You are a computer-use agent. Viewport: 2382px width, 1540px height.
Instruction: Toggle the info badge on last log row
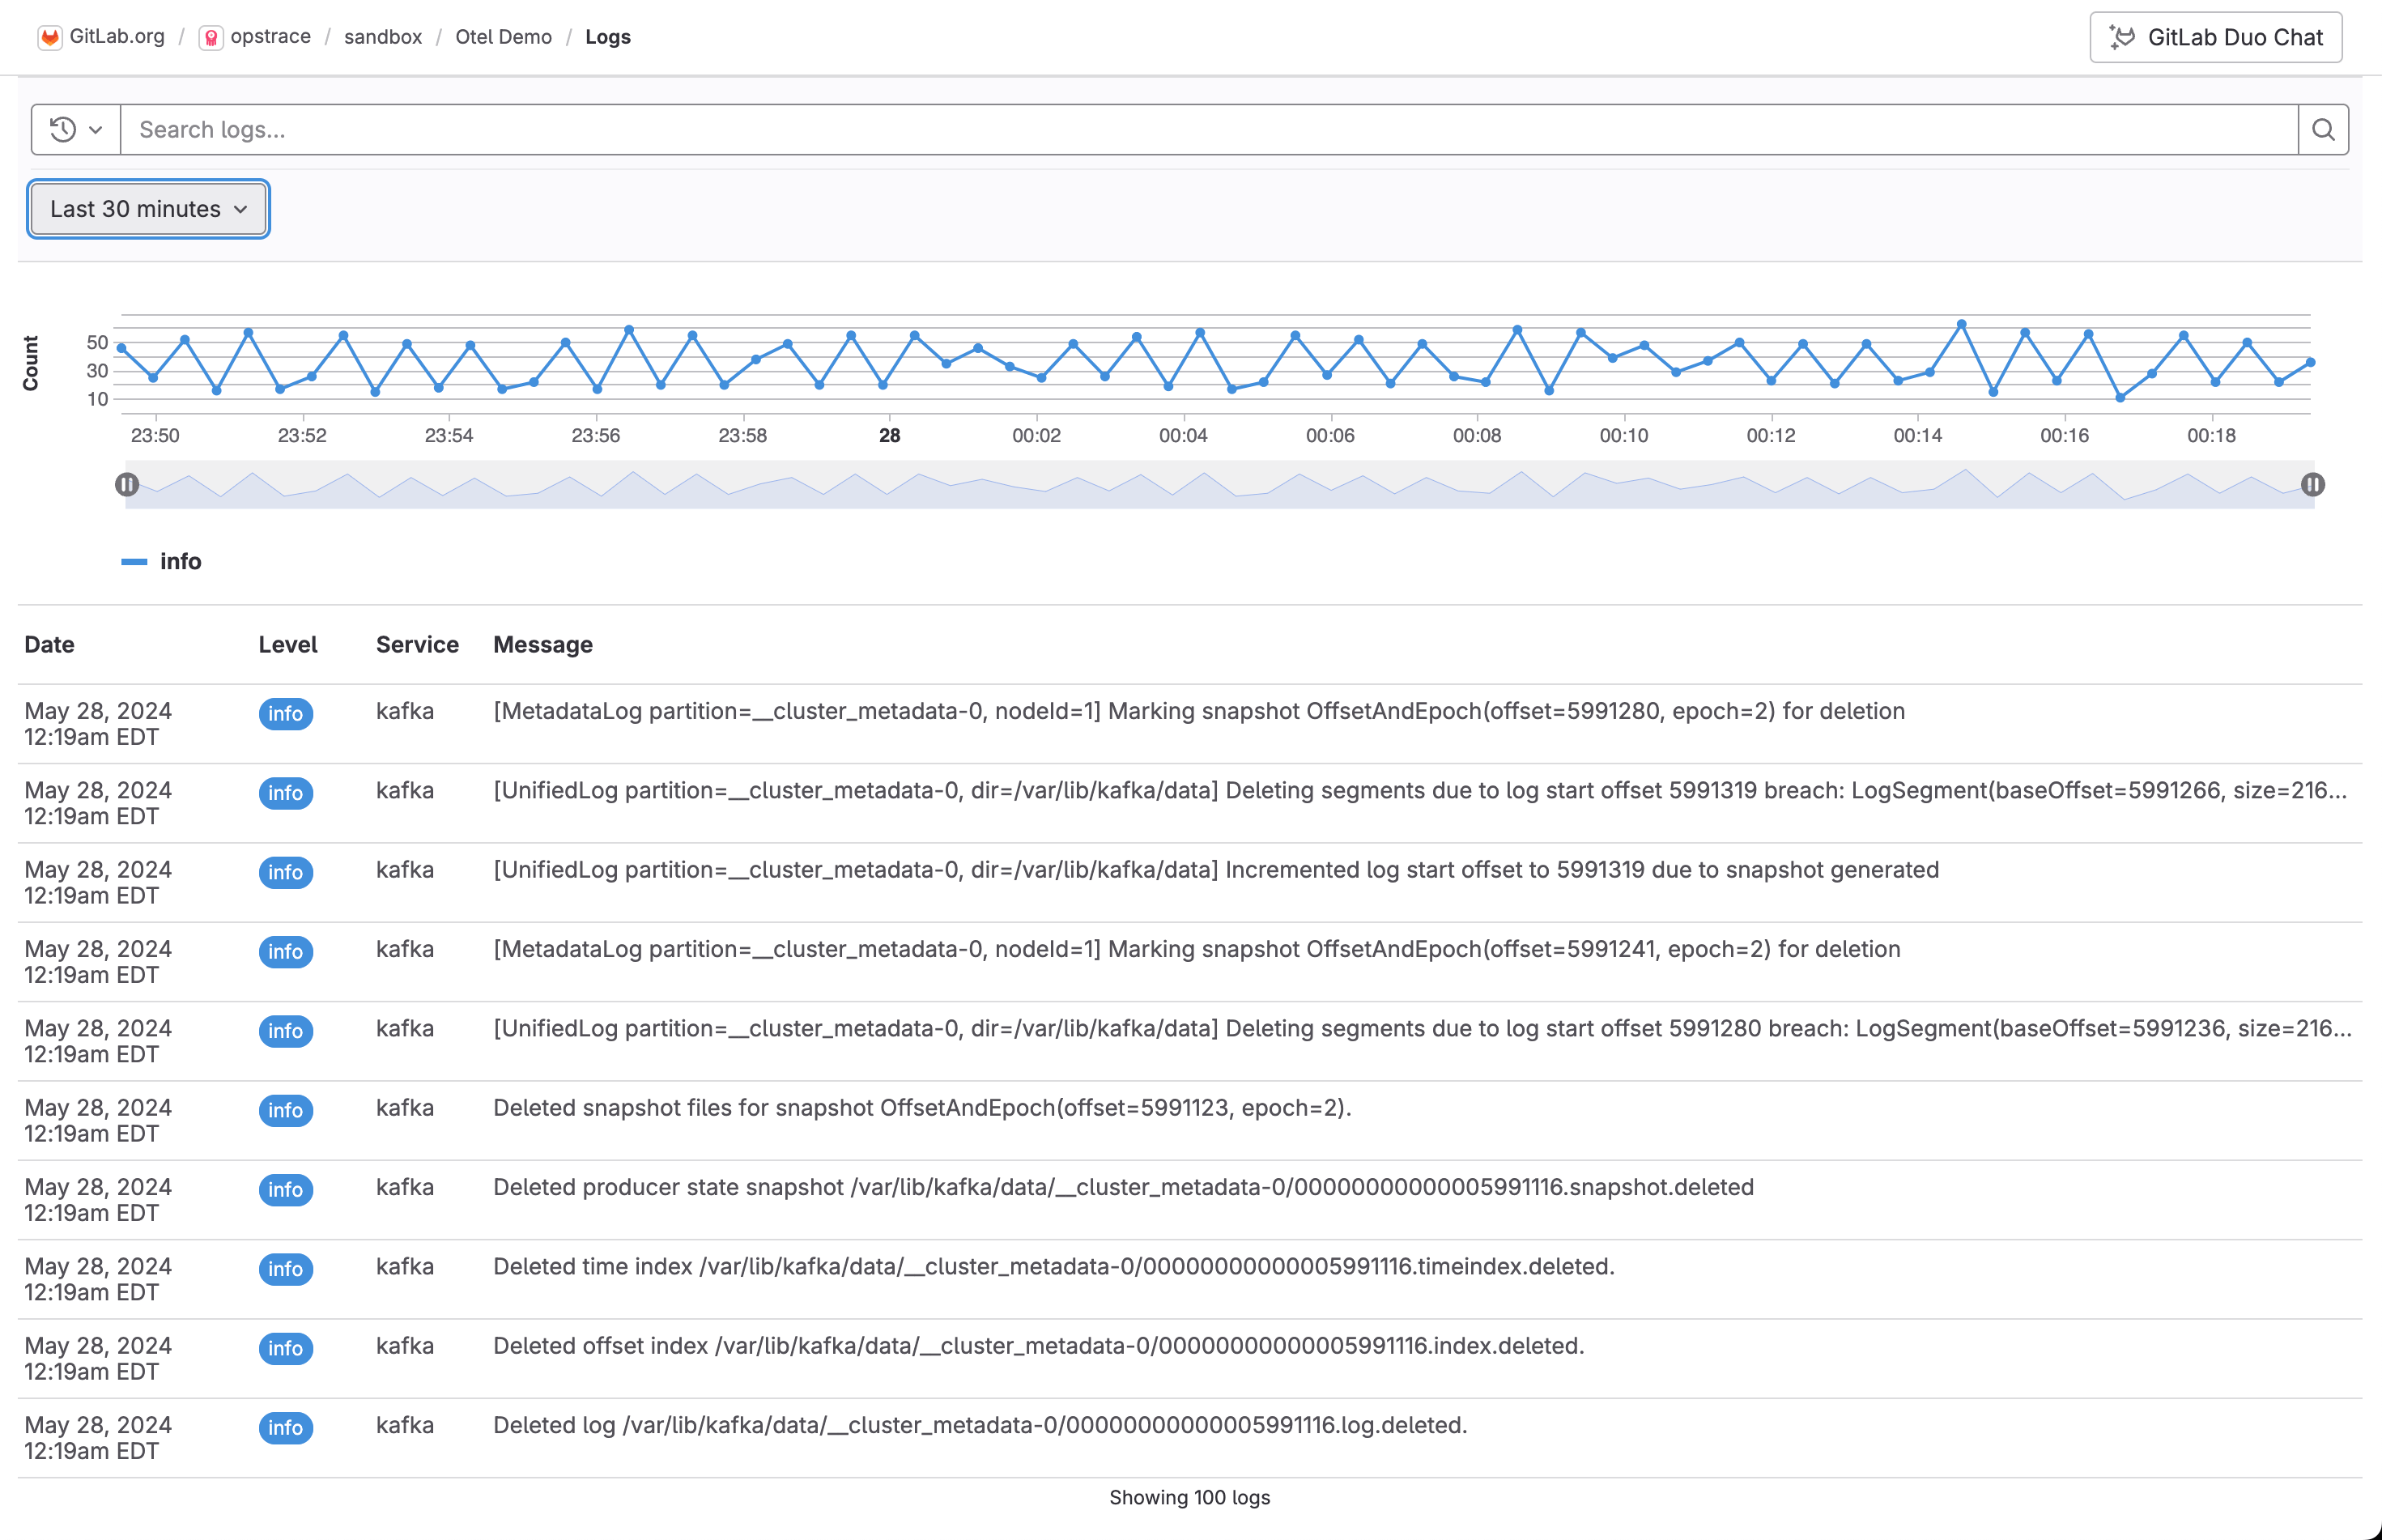(286, 1428)
